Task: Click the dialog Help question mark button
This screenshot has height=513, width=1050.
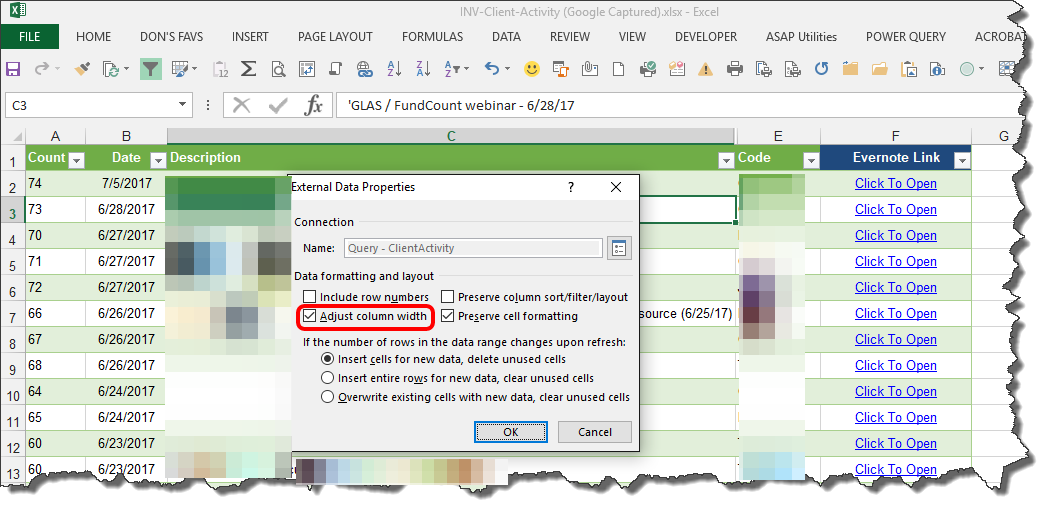Action: click(571, 188)
